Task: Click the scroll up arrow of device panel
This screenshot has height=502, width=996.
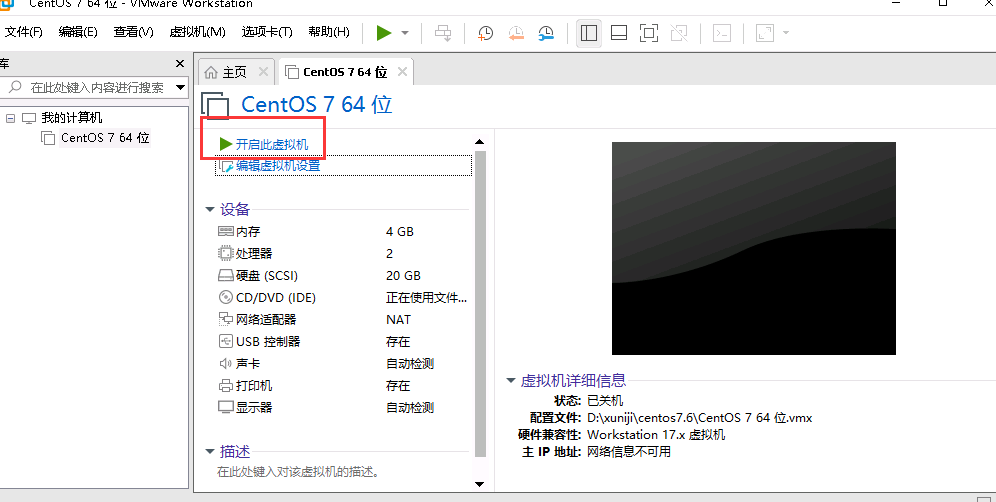Action: (480, 142)
